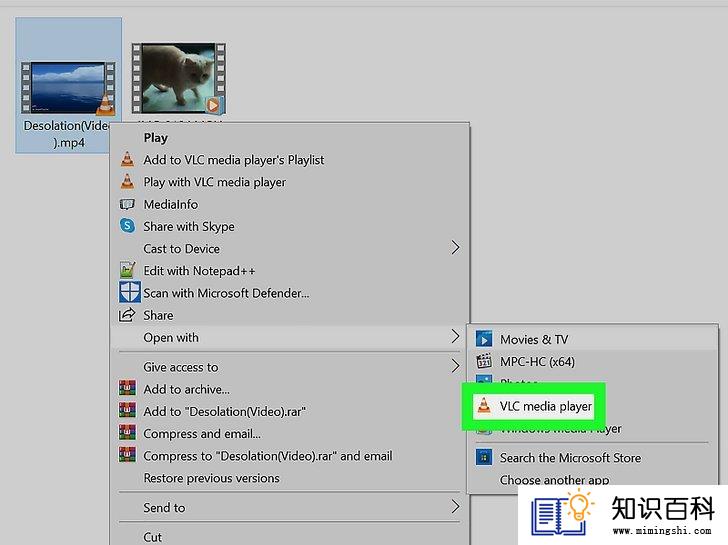Click the WinRAR icon beside Add to archive
728x545 pixels.
coord(128,389)
